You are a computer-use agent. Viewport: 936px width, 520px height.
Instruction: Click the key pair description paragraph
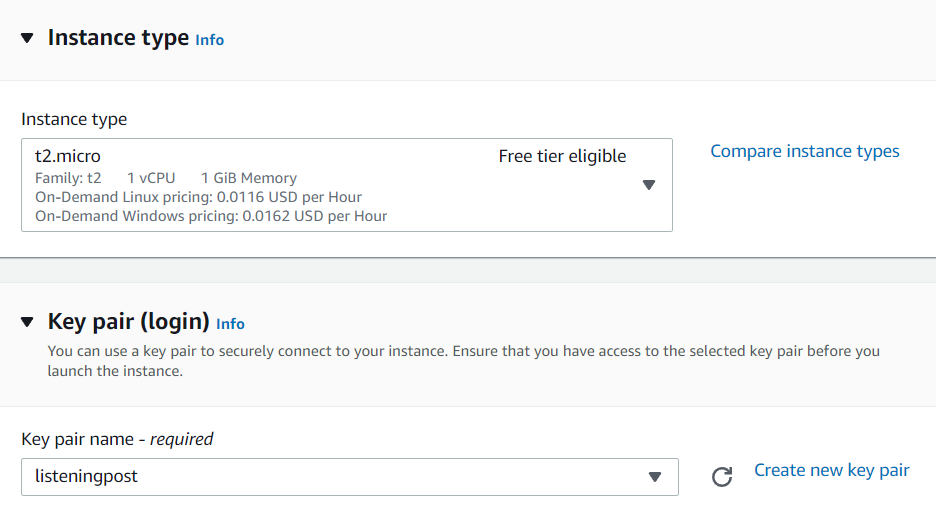point(463,361)
